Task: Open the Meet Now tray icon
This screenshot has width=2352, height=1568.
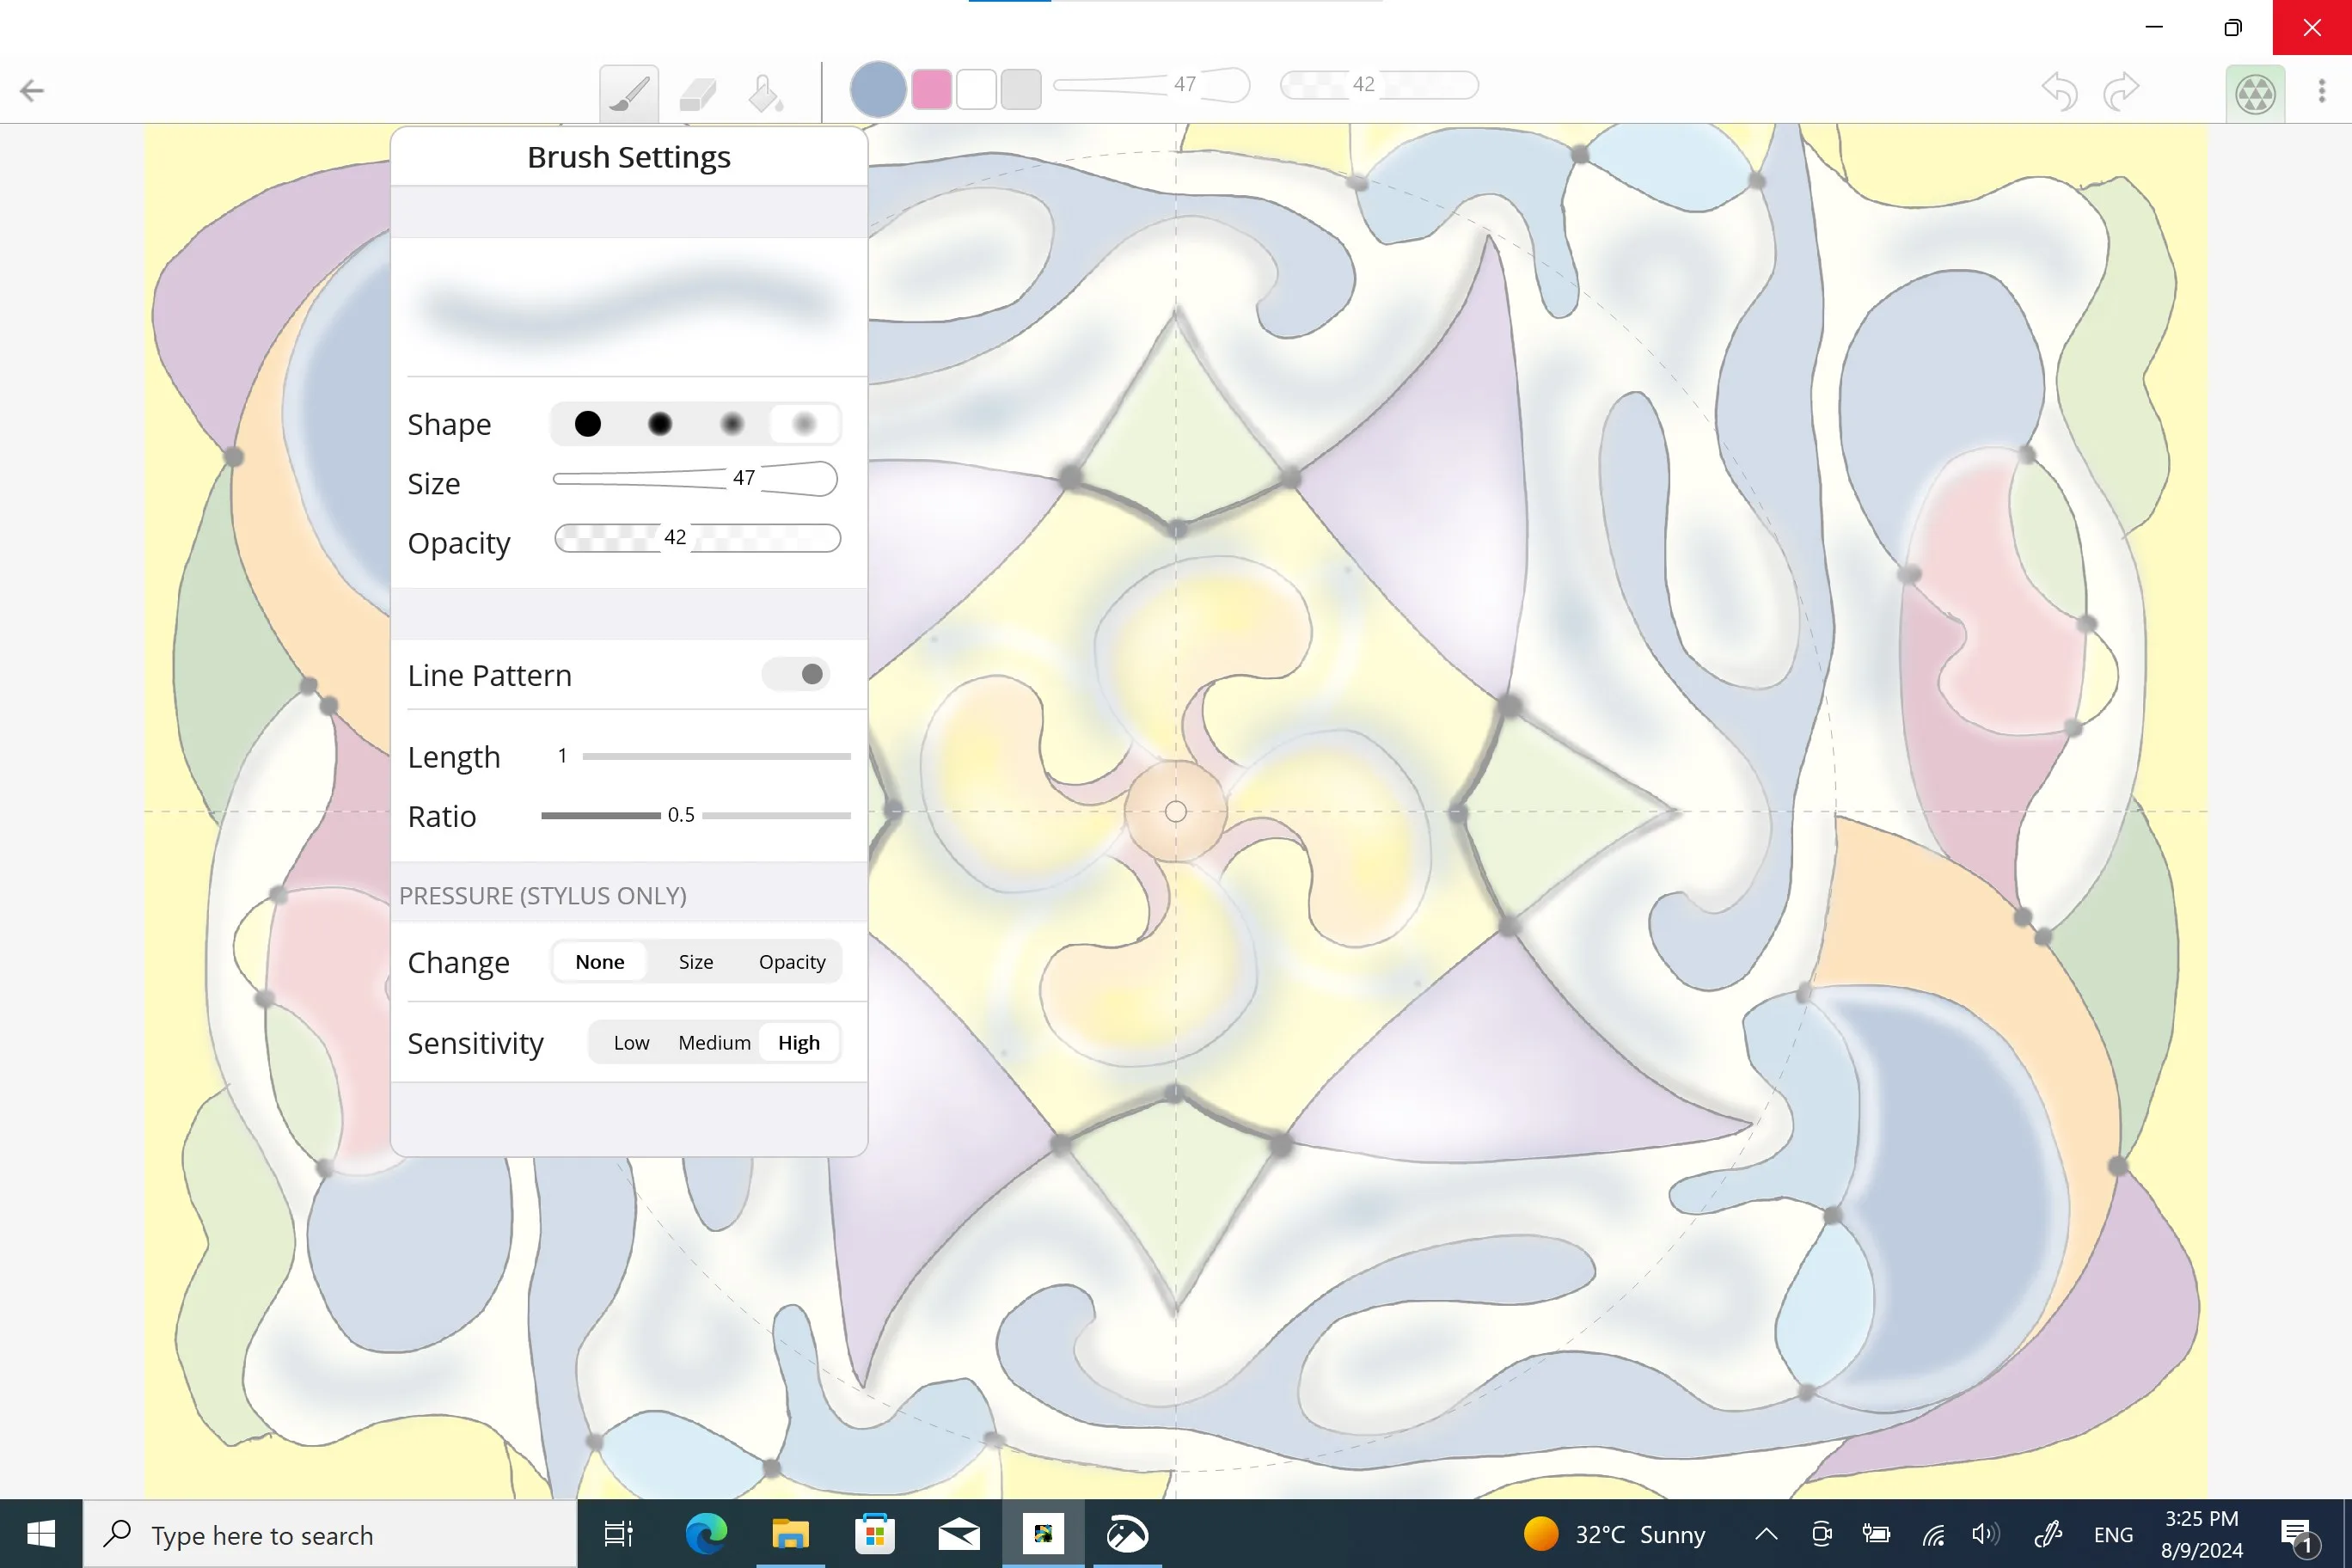Action: tap(1821, 1534)
